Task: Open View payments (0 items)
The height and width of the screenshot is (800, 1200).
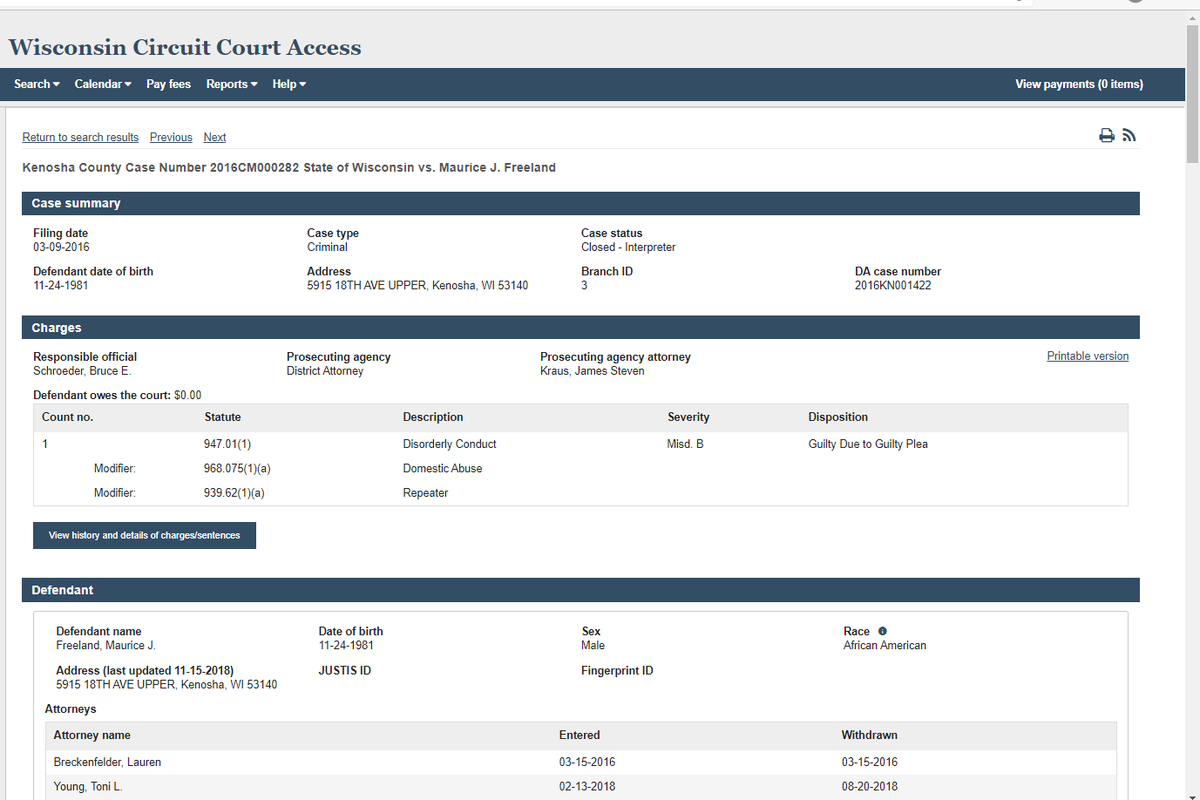Action: (x=1079, y=84)
